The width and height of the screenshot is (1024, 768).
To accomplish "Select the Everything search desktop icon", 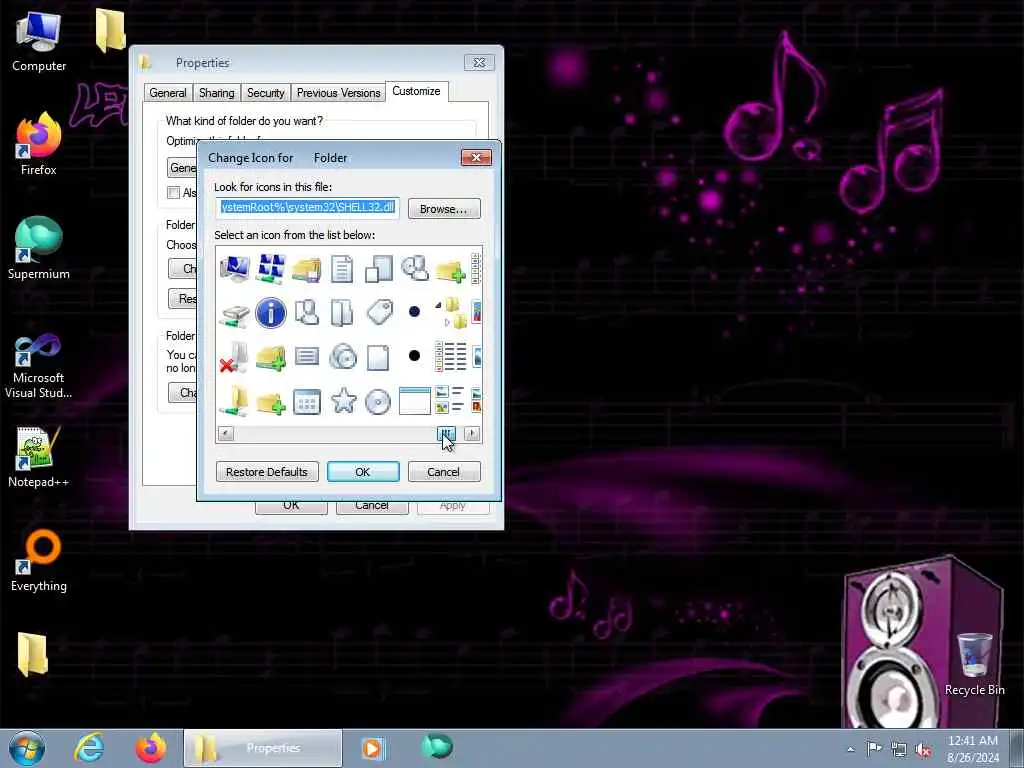I will 39,562.
